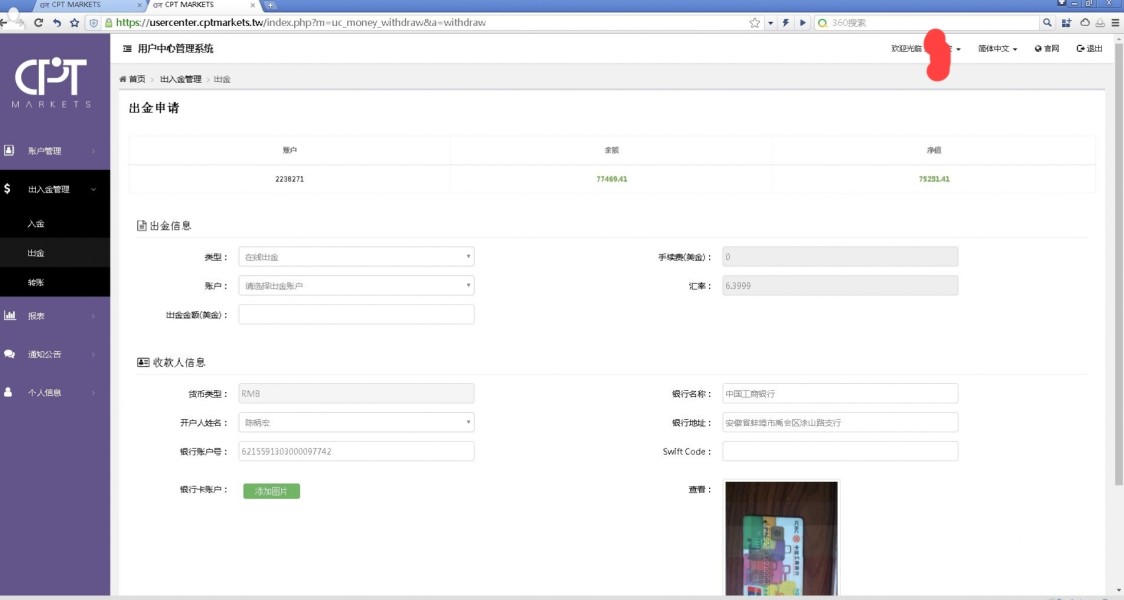1124x600 pixels.
Task: Click the 首页 breadcrumb link
Action: [137, 79]
